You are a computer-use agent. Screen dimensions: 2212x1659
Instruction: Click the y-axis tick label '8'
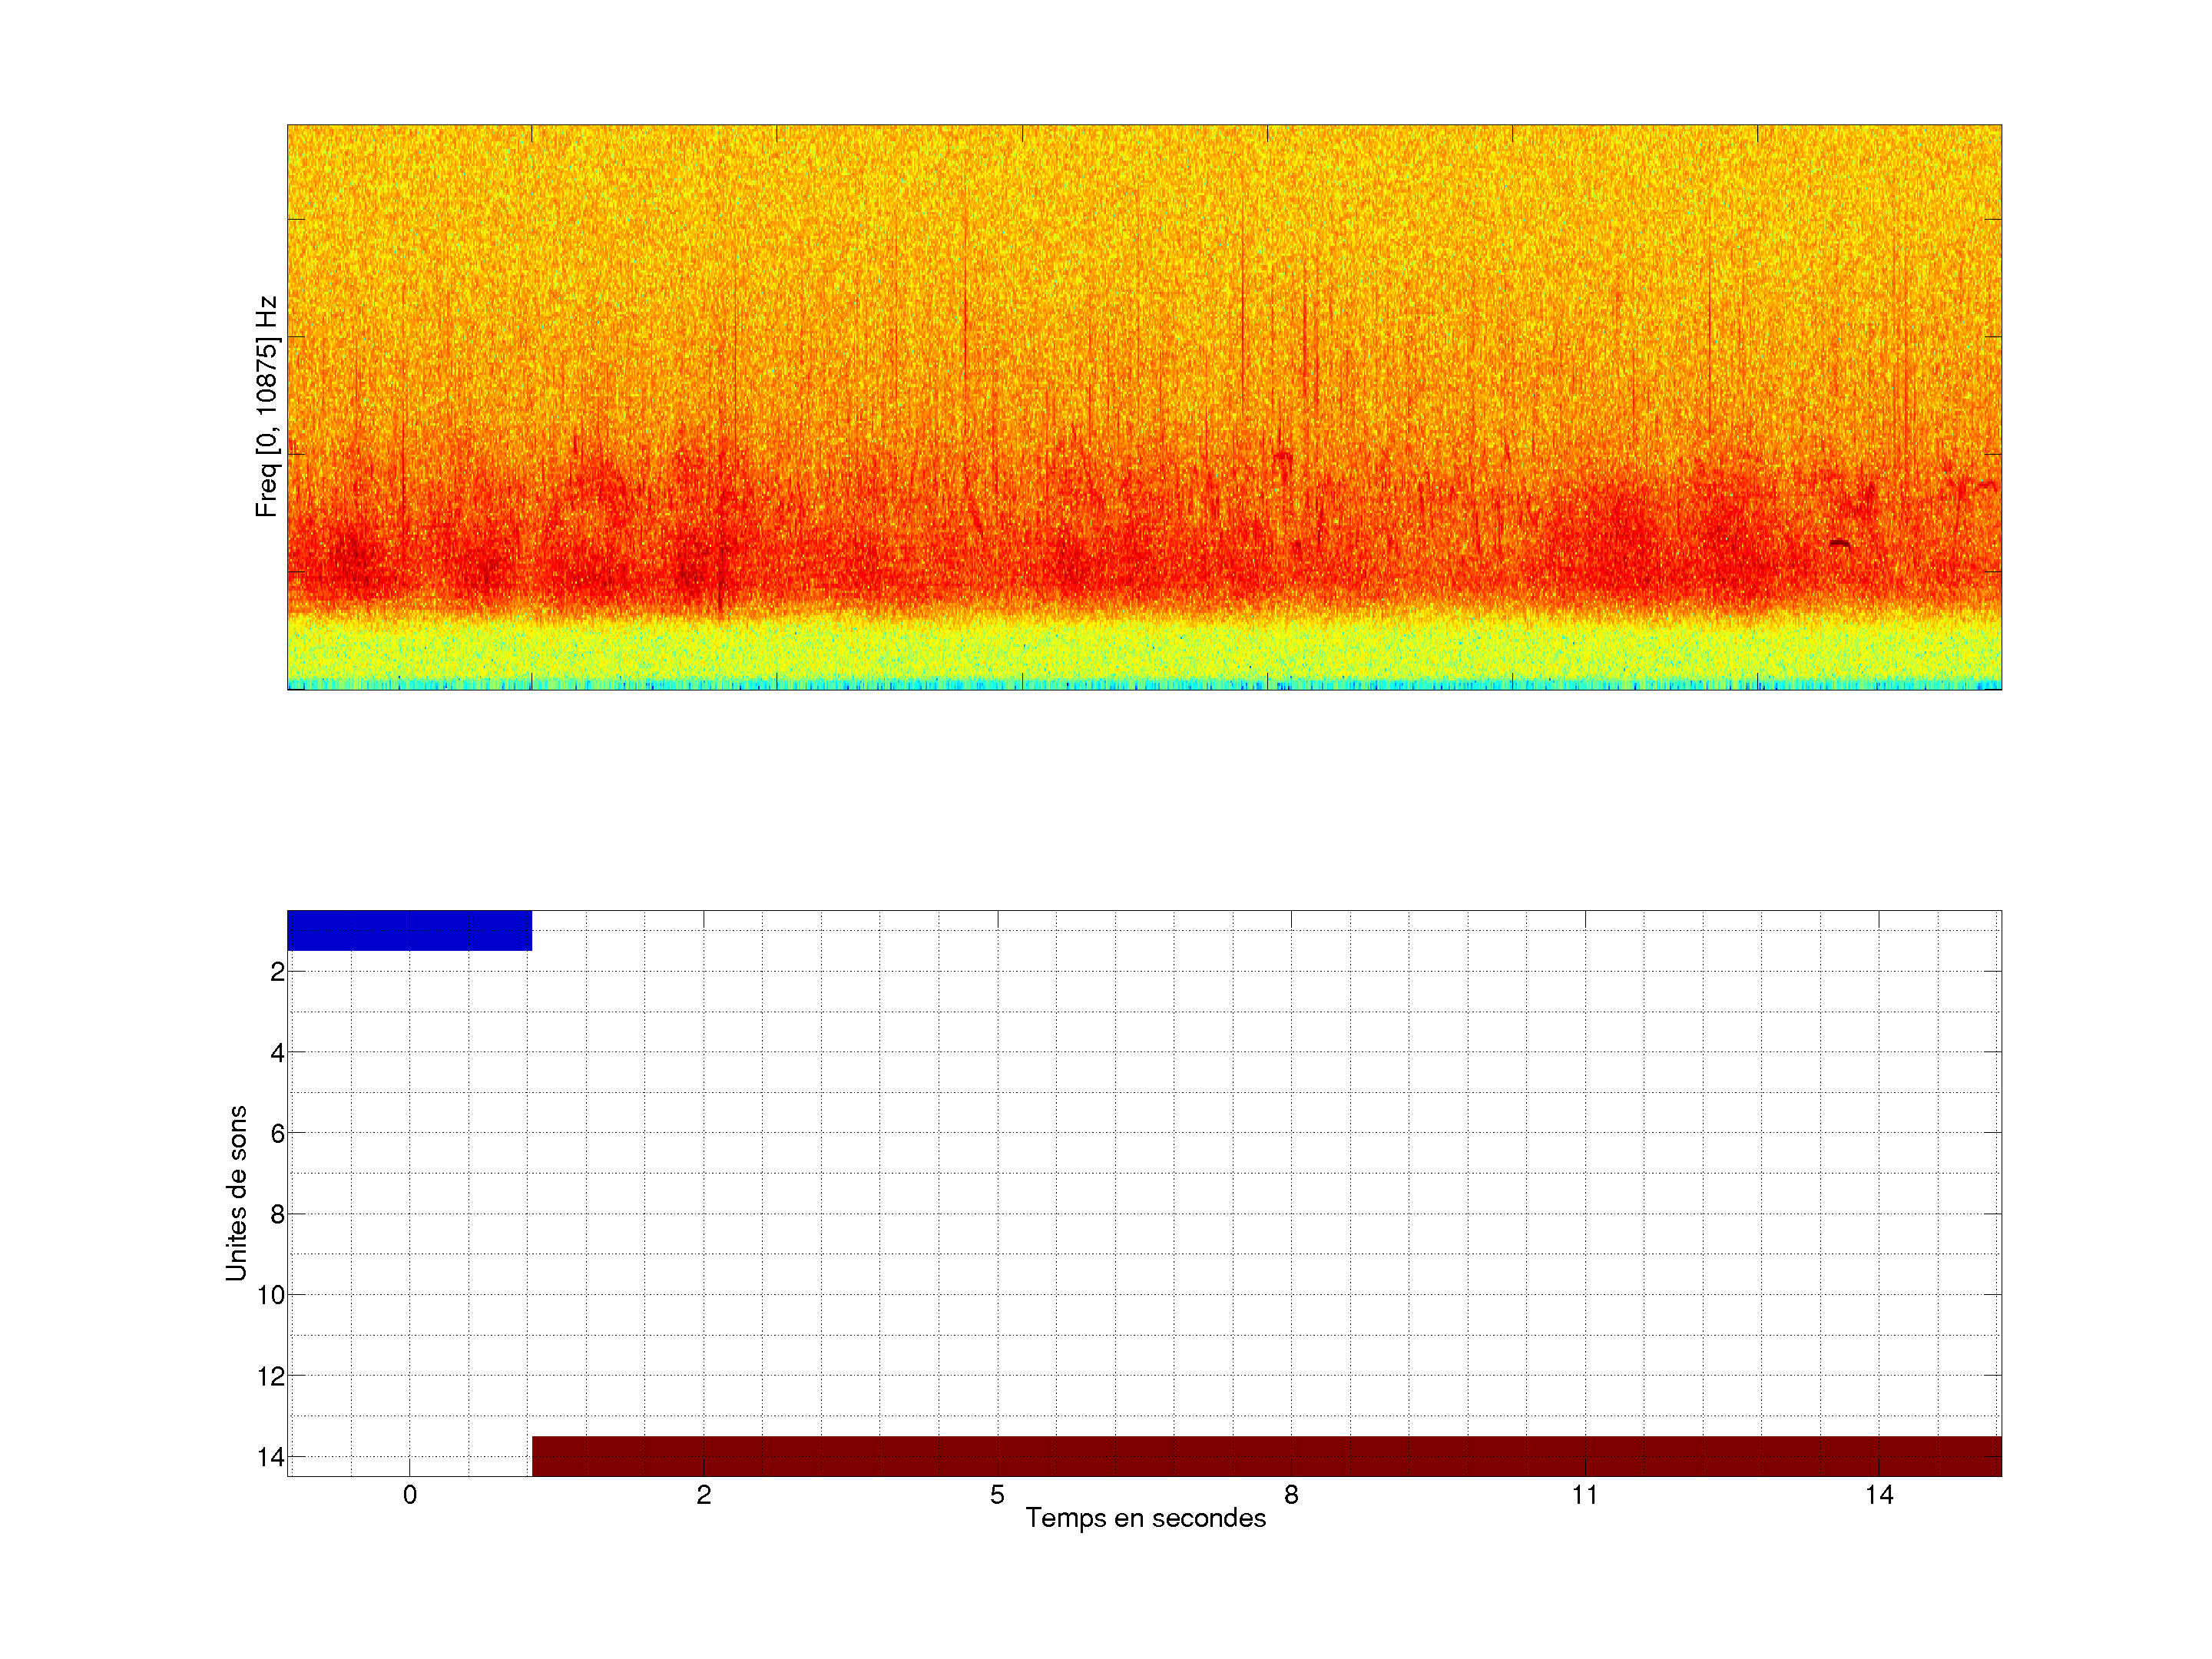coord(277,1215)
